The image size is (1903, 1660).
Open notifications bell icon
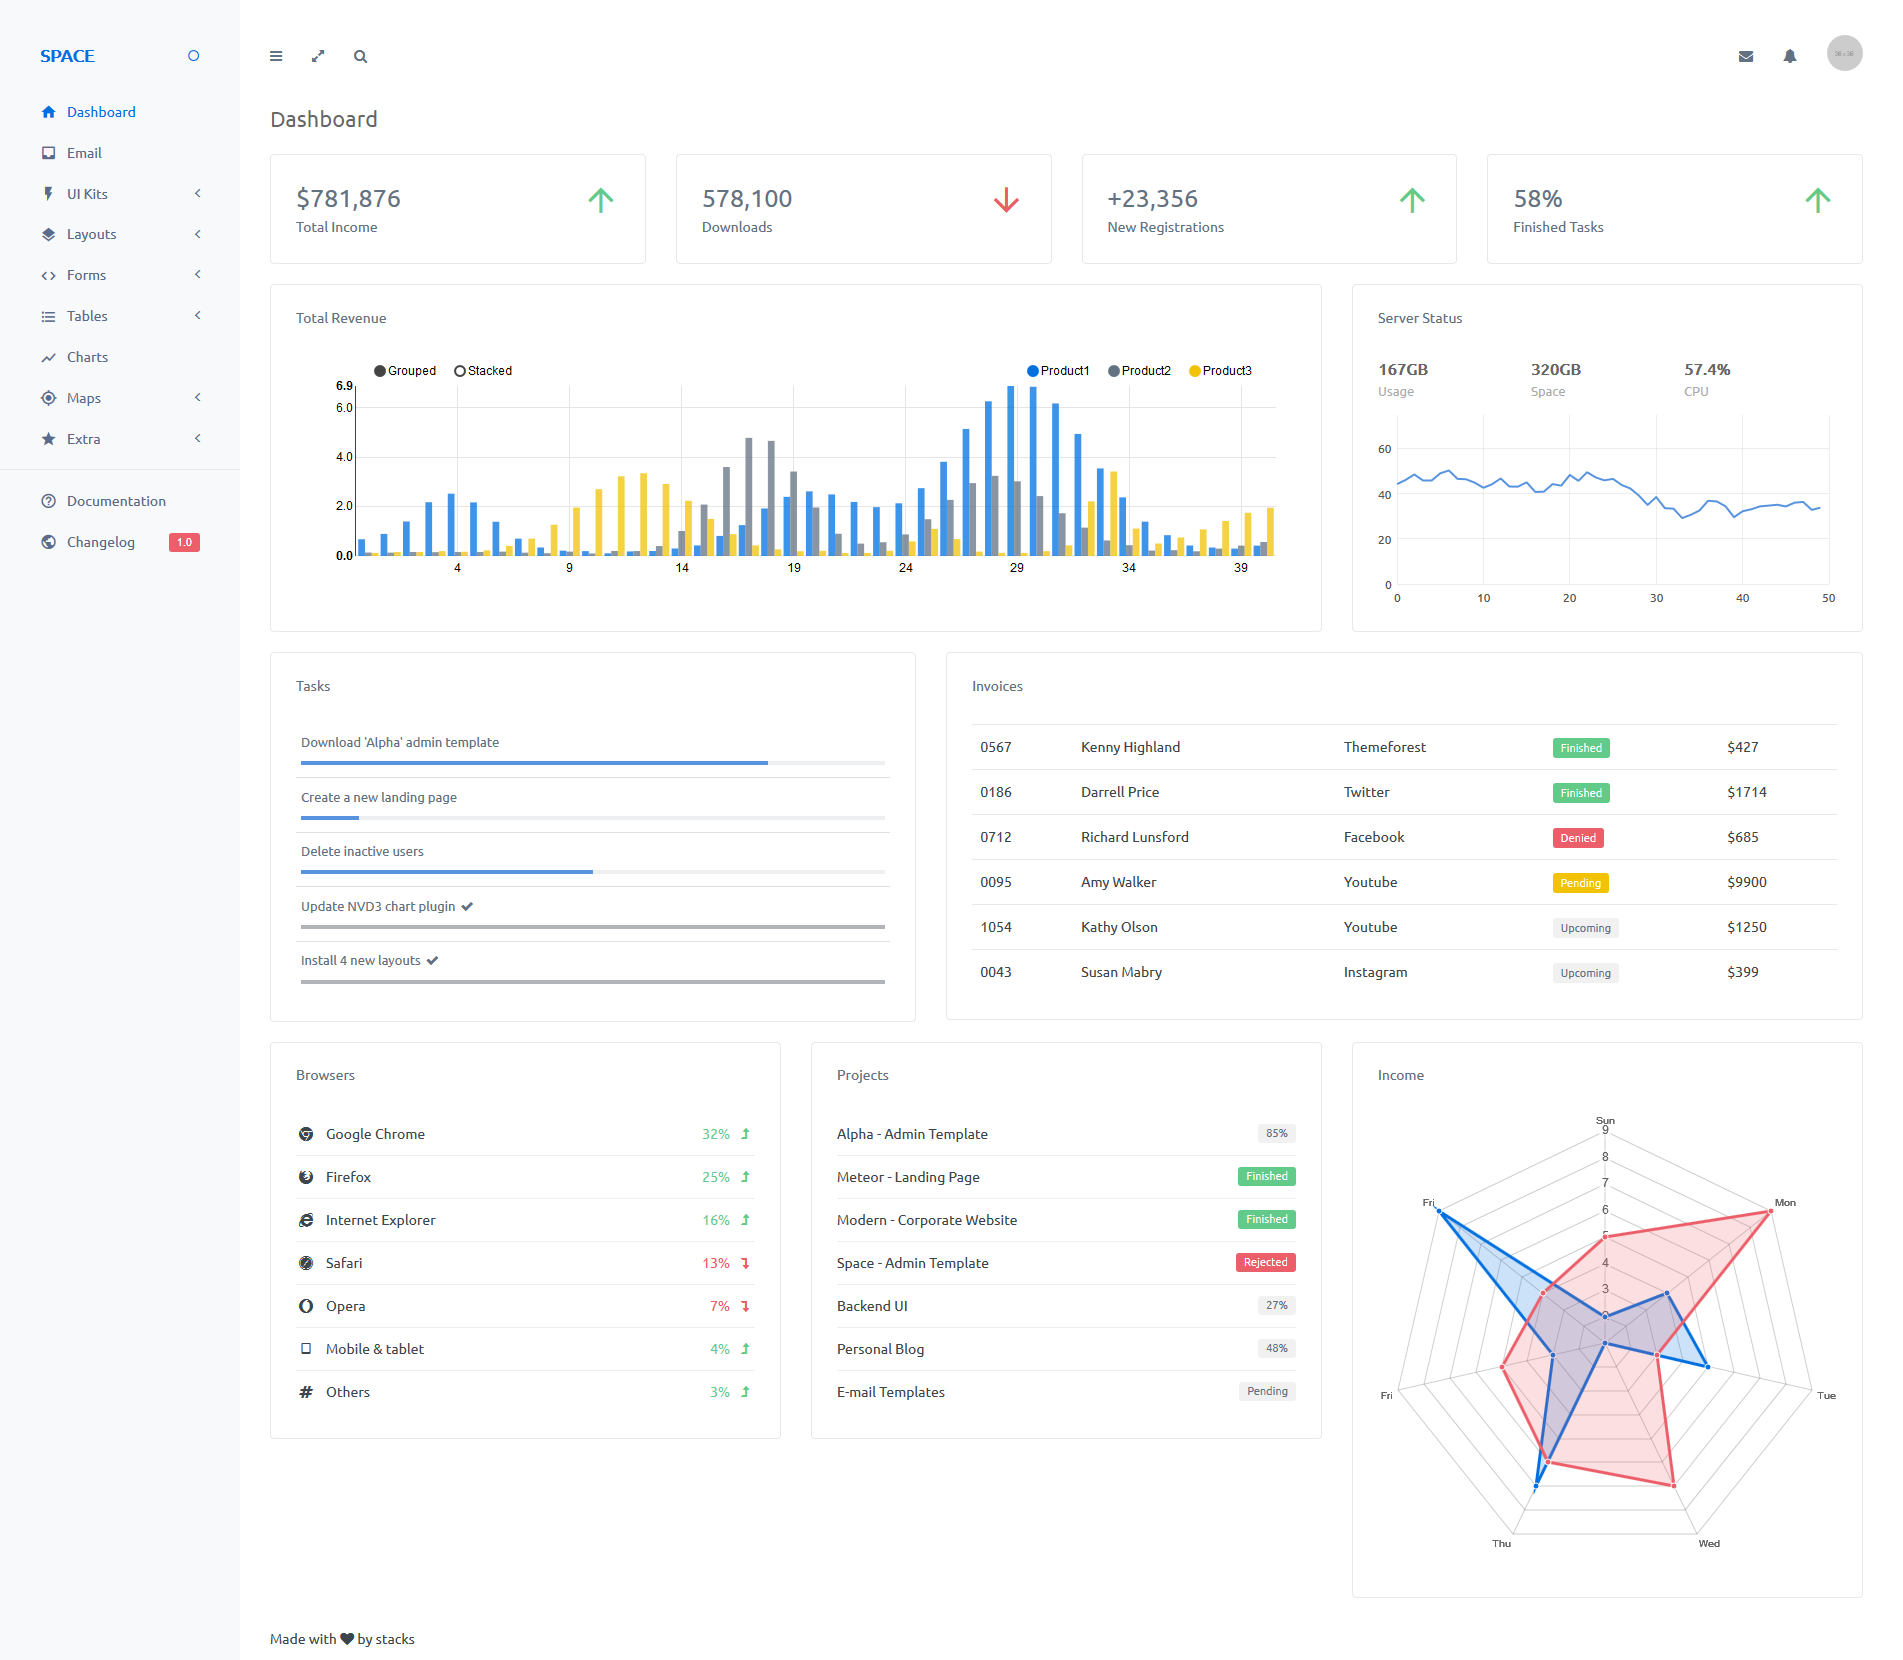pos(1790,56)
